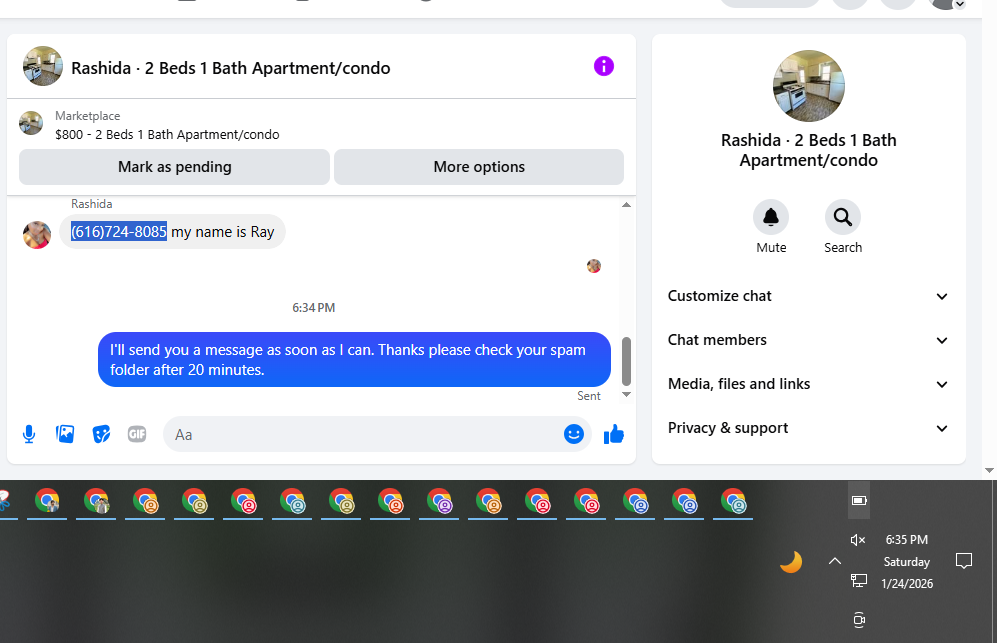The width and height of the screenshot is (997, 643).
Task: Click the More options button
Action: click(x=479, y=167)
